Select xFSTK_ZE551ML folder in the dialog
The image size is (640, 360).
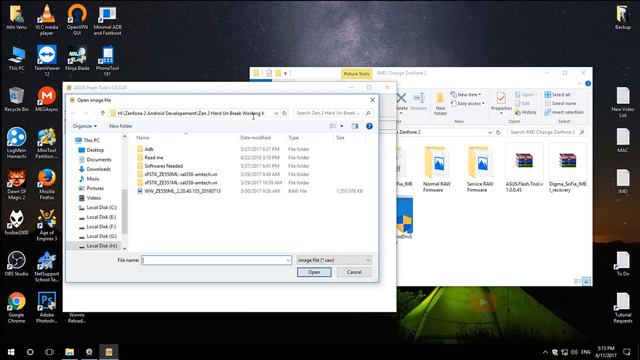point(181,183)
